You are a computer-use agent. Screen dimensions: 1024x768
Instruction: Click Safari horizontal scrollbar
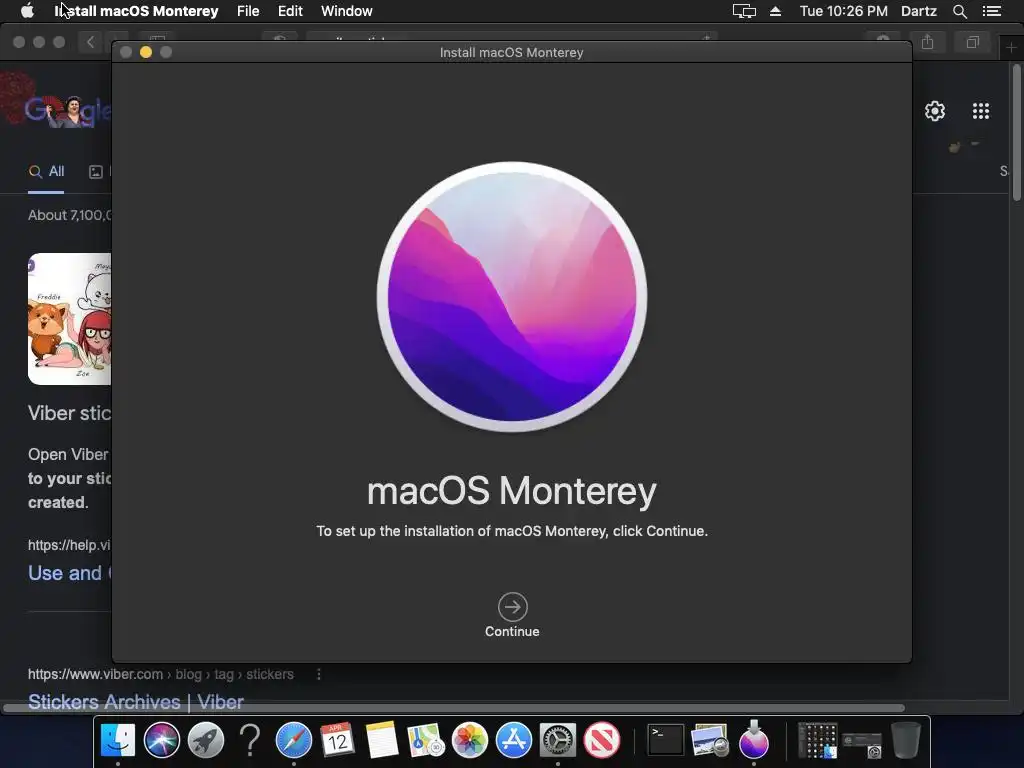pos(454,708)
